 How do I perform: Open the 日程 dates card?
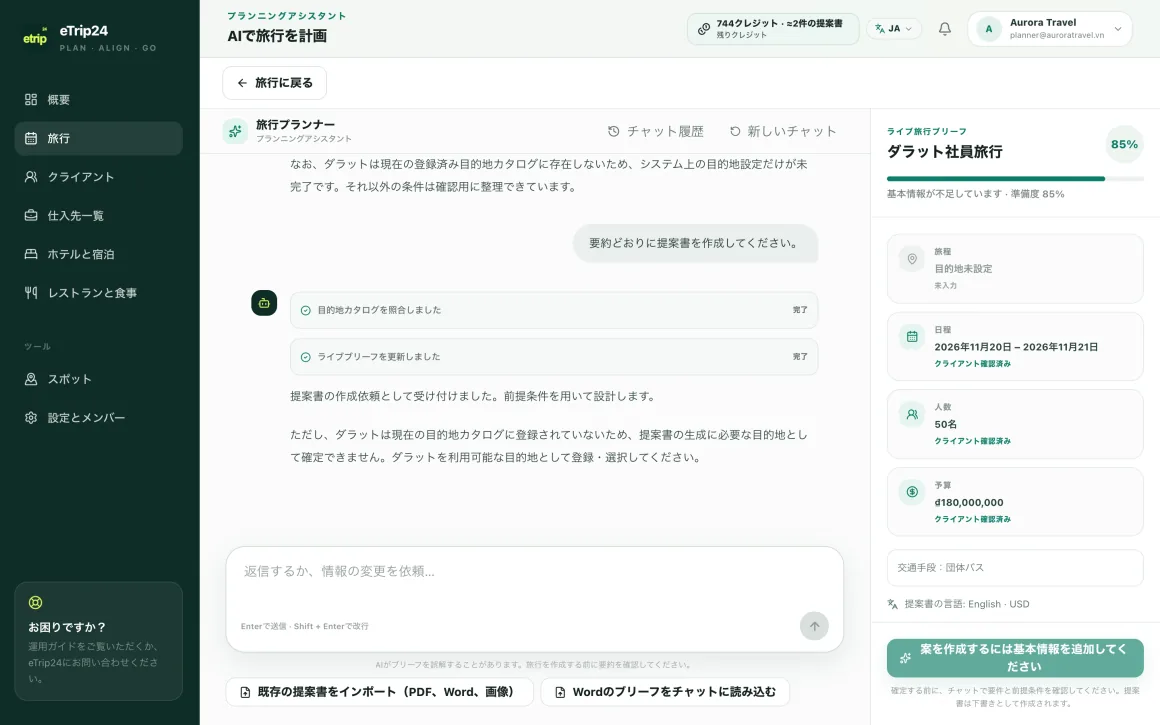pos(1015,346)
